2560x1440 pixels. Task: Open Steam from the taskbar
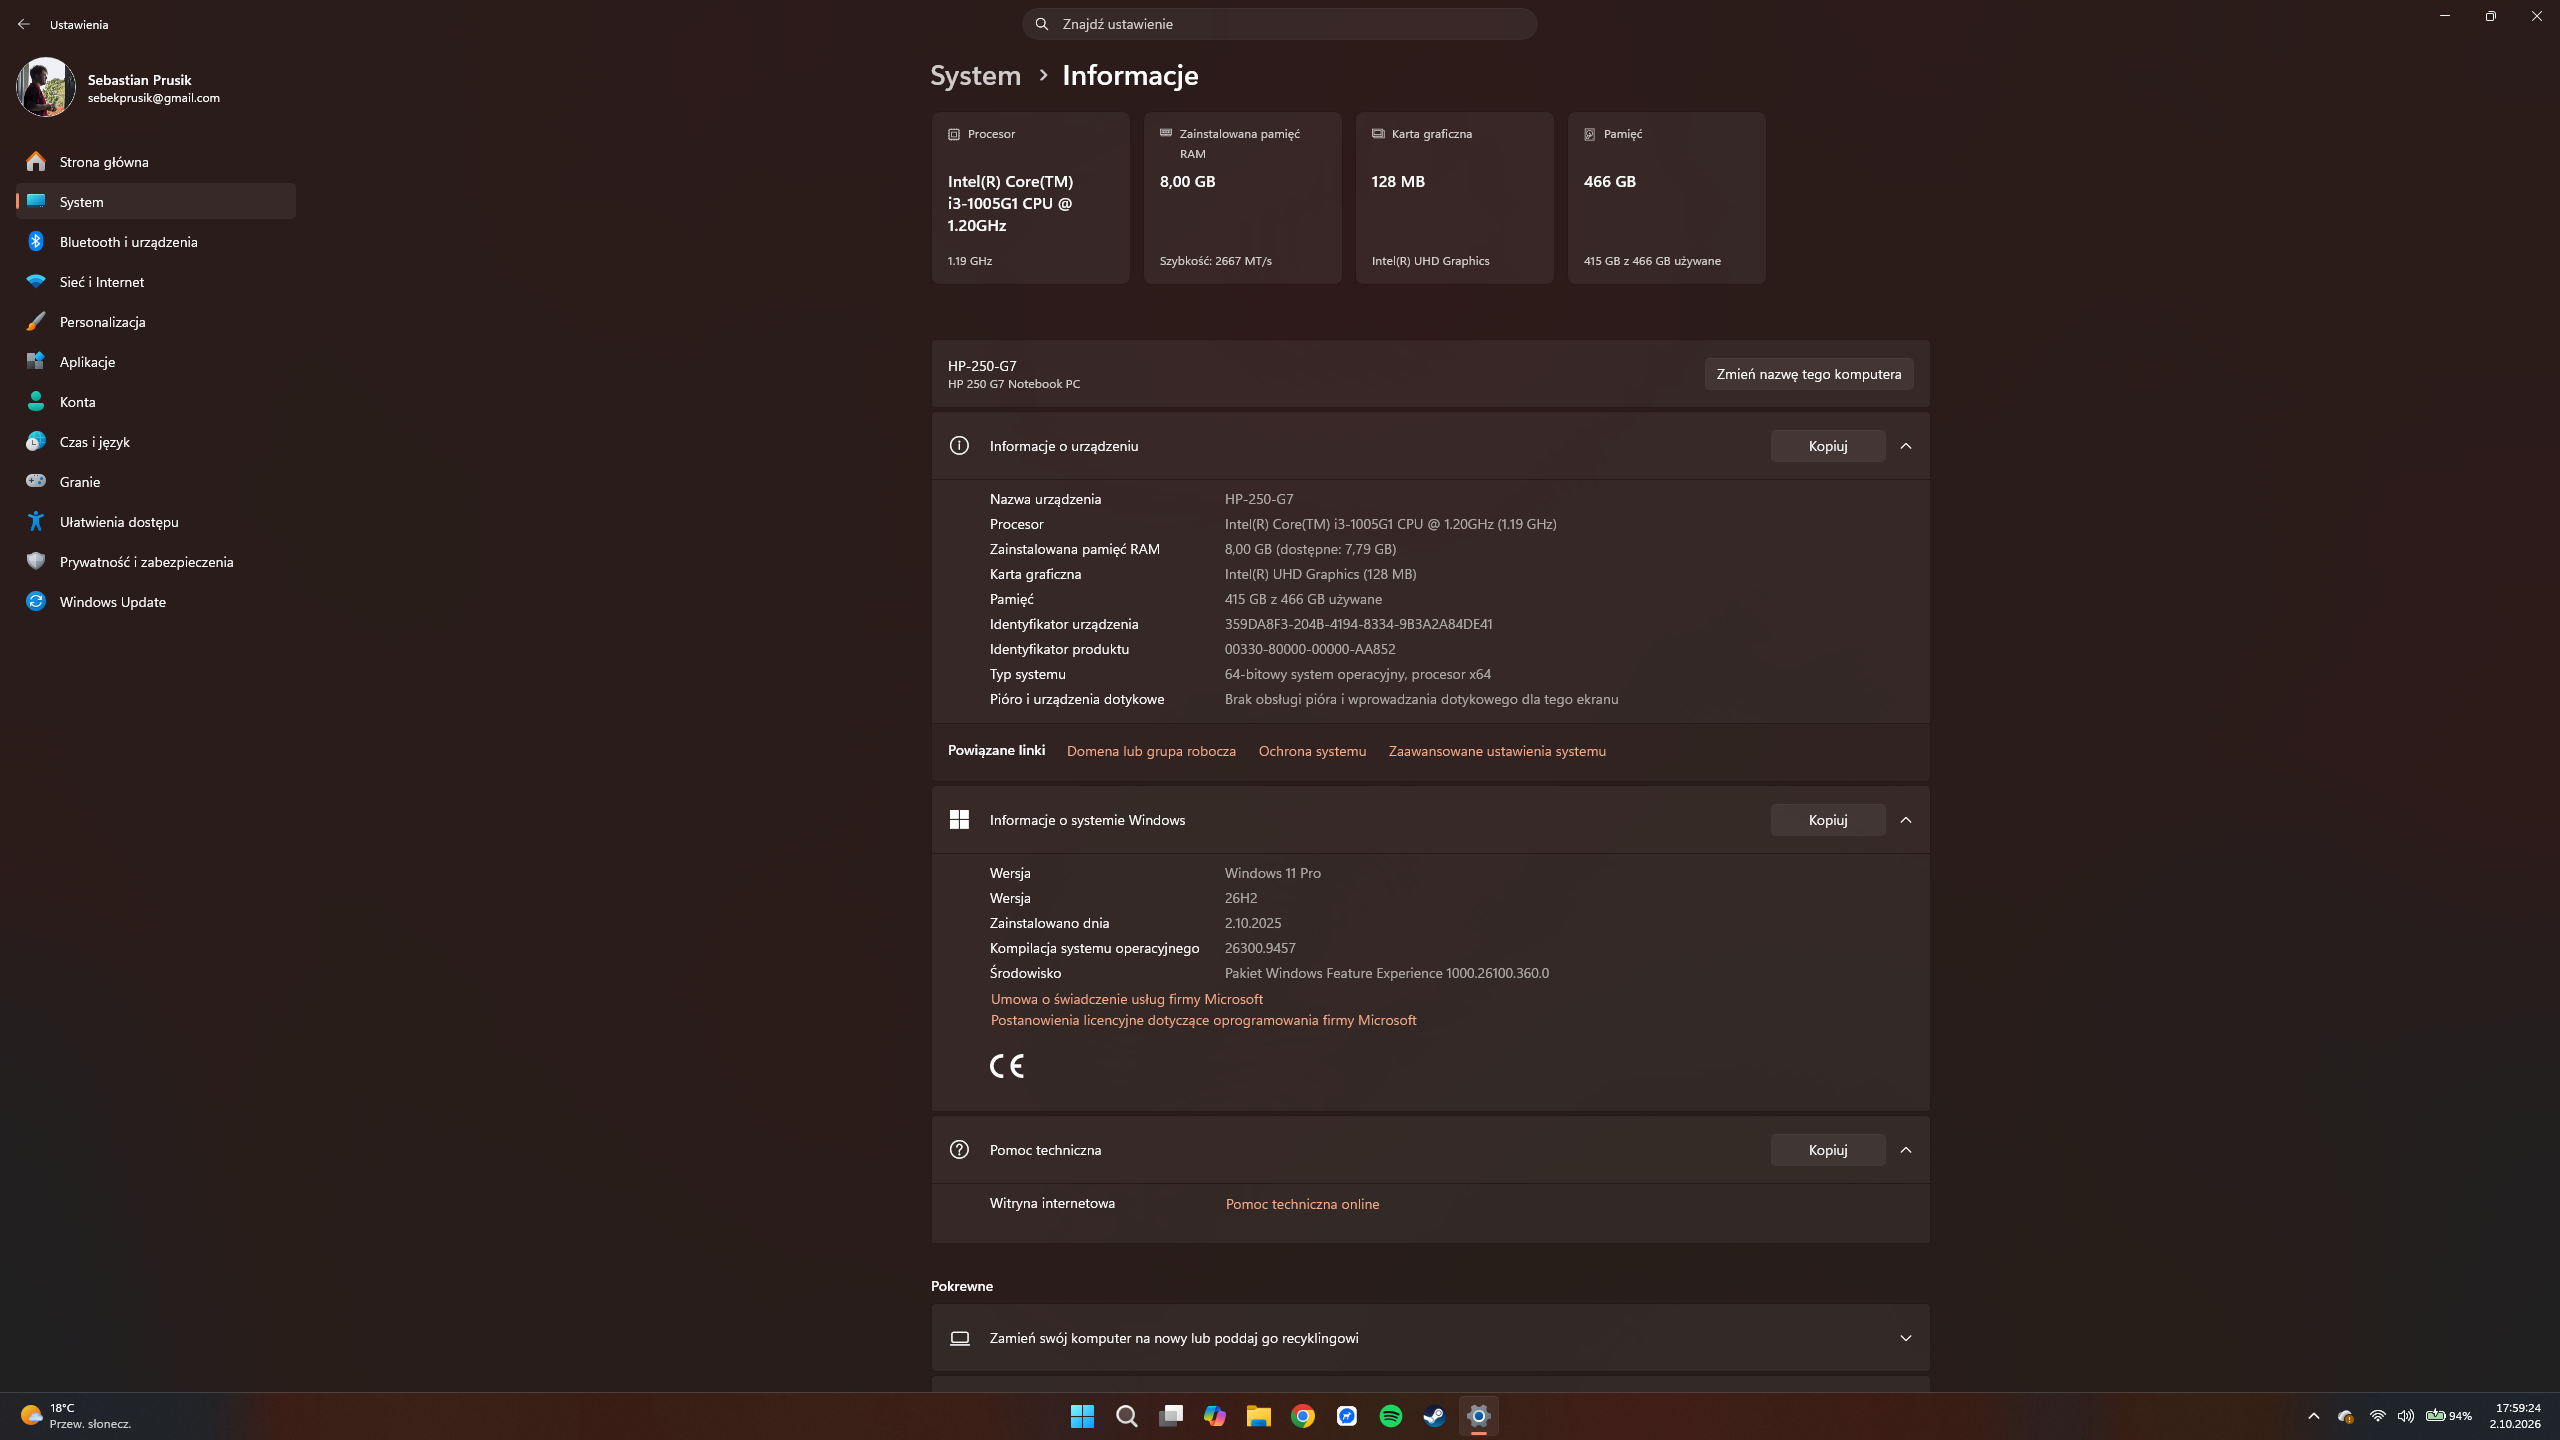tap(1434, 1416)
